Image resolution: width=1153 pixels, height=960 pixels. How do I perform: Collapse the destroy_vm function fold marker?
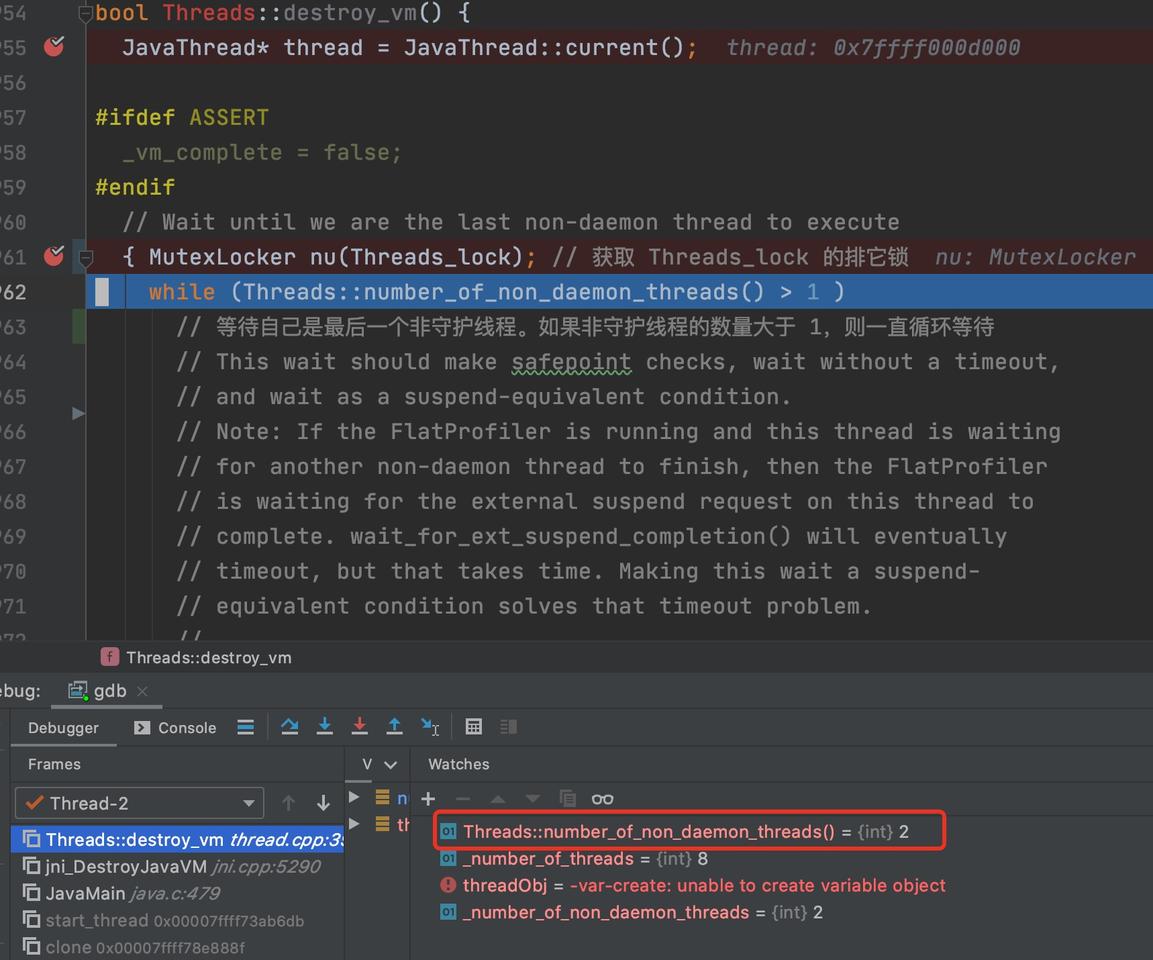pos(85,13)
